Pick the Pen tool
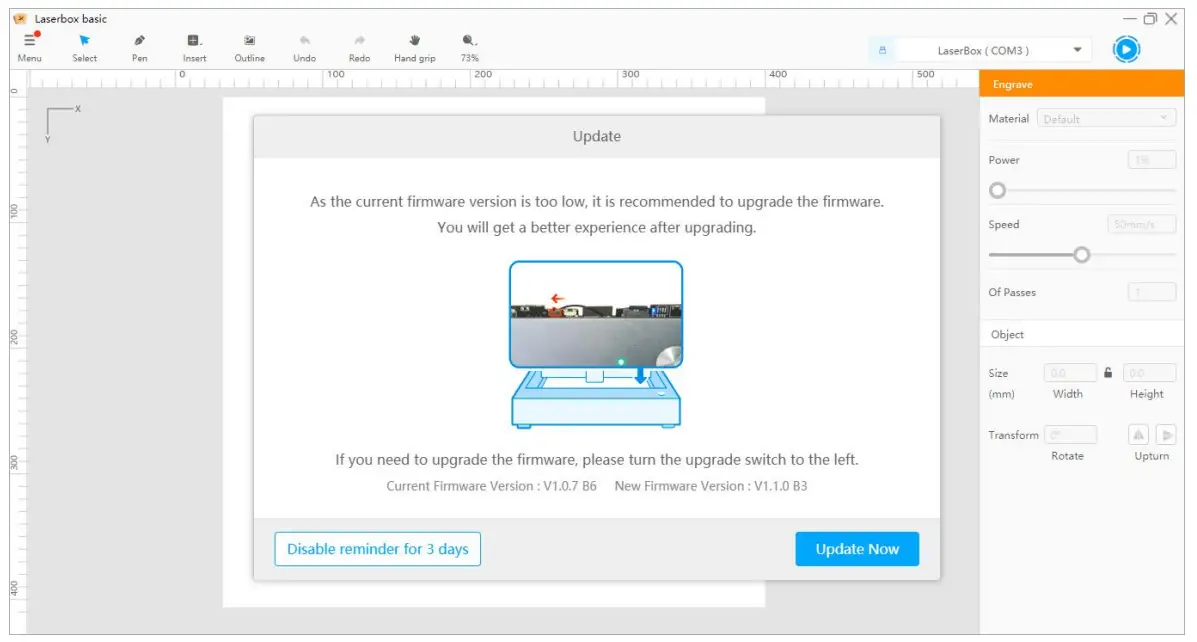This screenshot has width=1197, height=642. pos(139,40)
